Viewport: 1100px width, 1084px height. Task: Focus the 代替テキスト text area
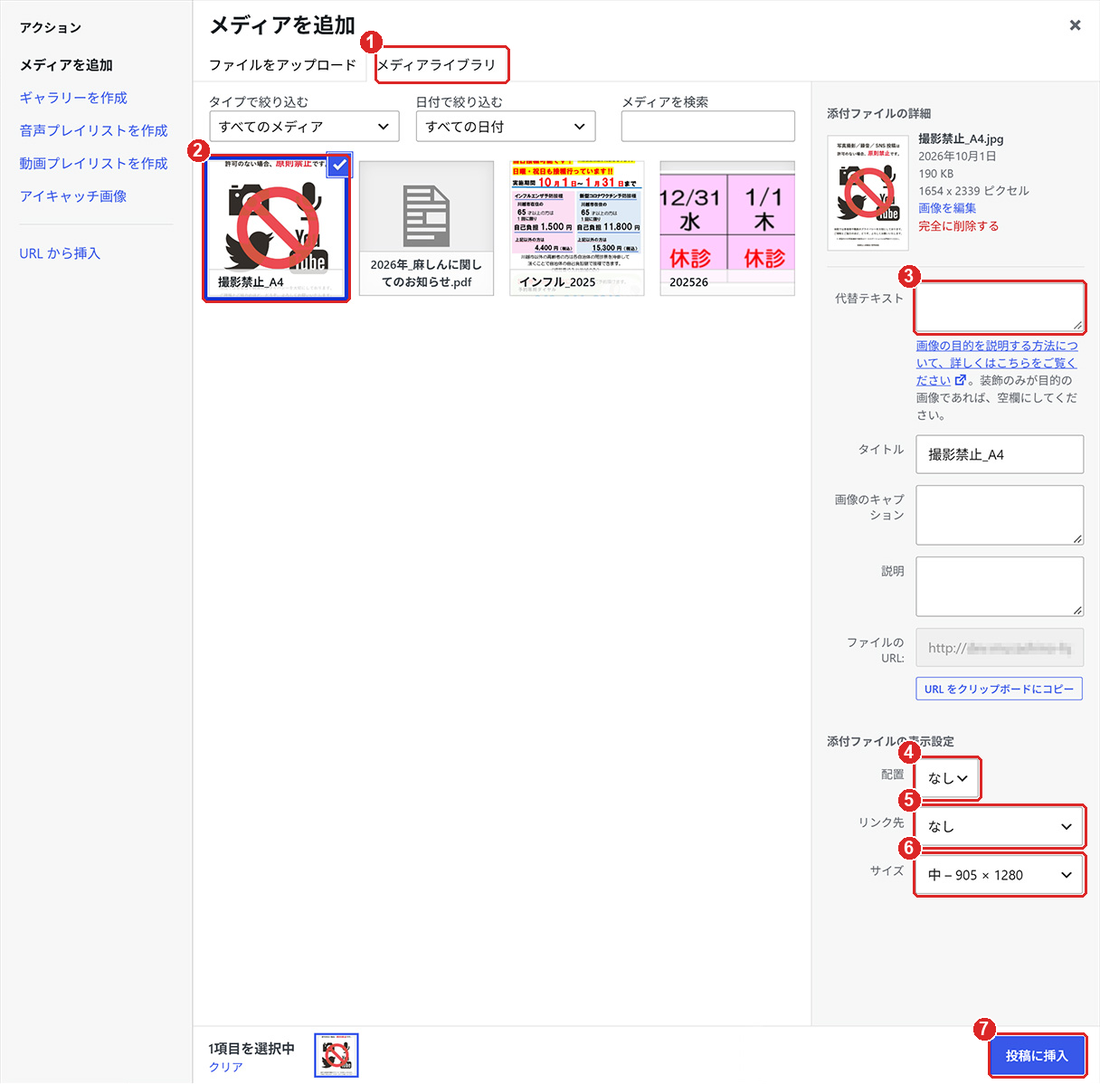[1000, 307]
